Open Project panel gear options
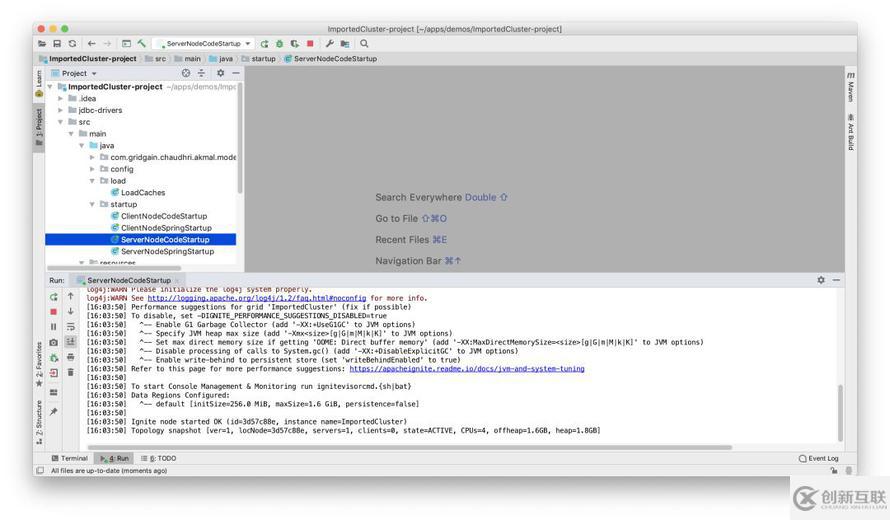Screen dimensions: 890x520 click(x=220, y=73)
